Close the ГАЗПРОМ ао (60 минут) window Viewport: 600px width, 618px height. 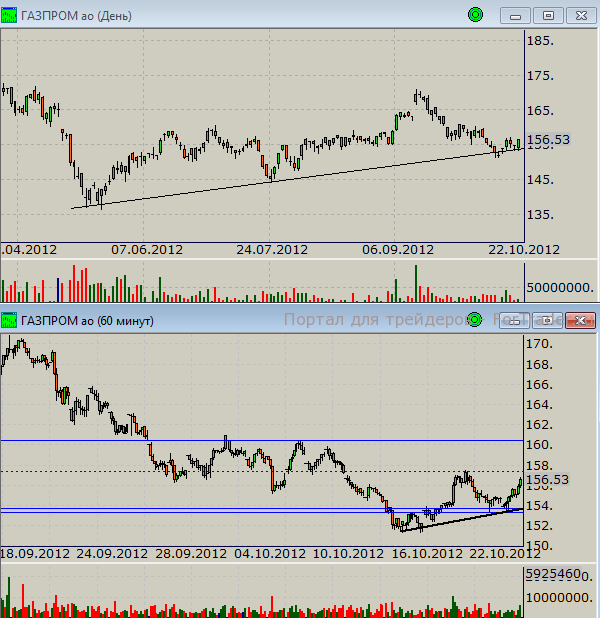[x=580, y=321]
